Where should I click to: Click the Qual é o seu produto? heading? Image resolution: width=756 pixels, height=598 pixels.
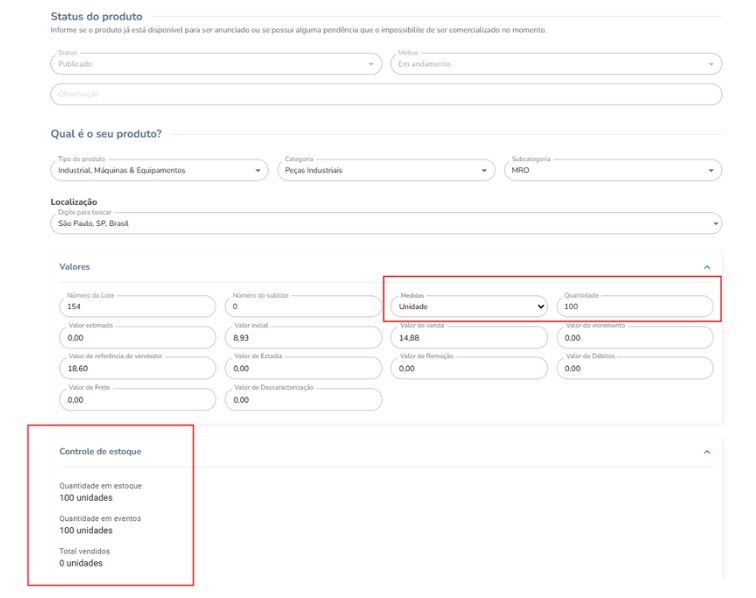pos(106,134)
